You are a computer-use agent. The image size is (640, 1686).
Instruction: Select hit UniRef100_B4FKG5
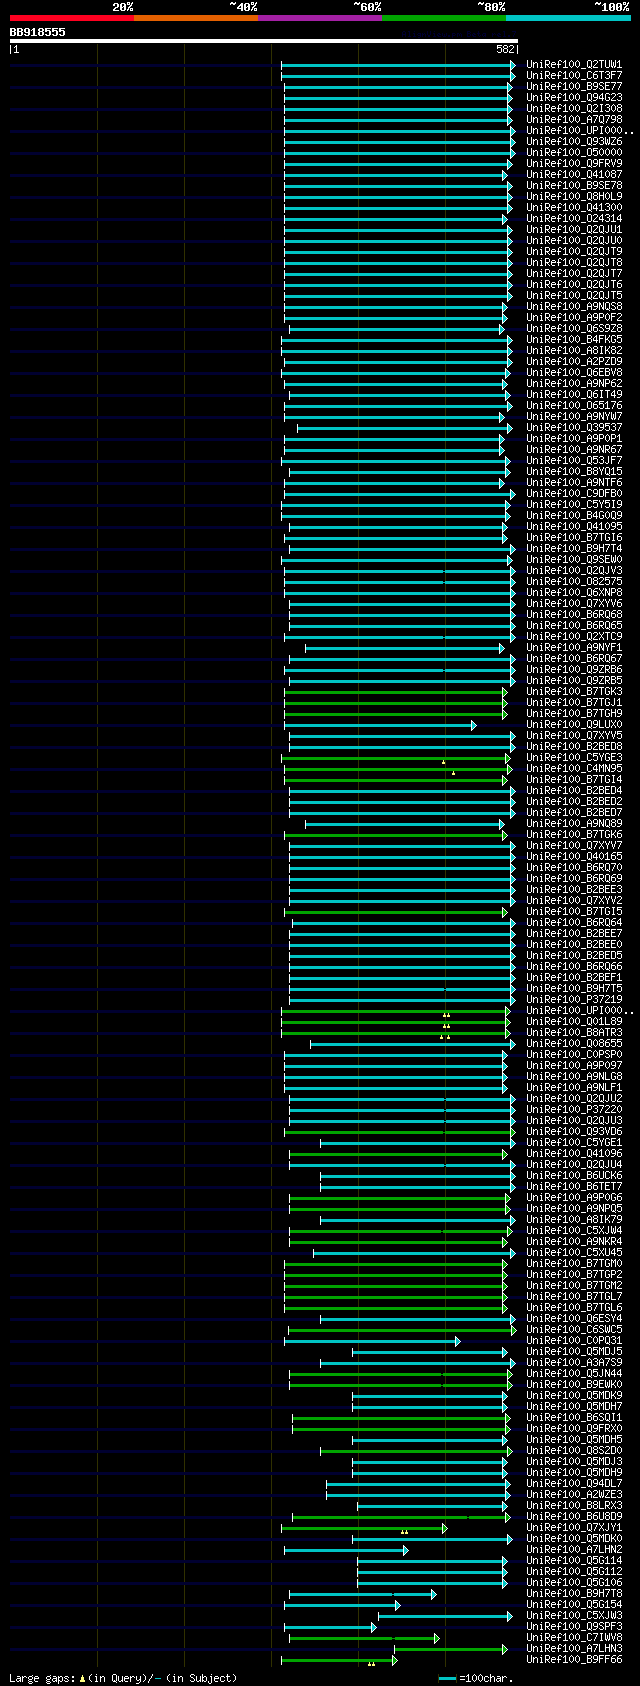(x=574, y=339)
